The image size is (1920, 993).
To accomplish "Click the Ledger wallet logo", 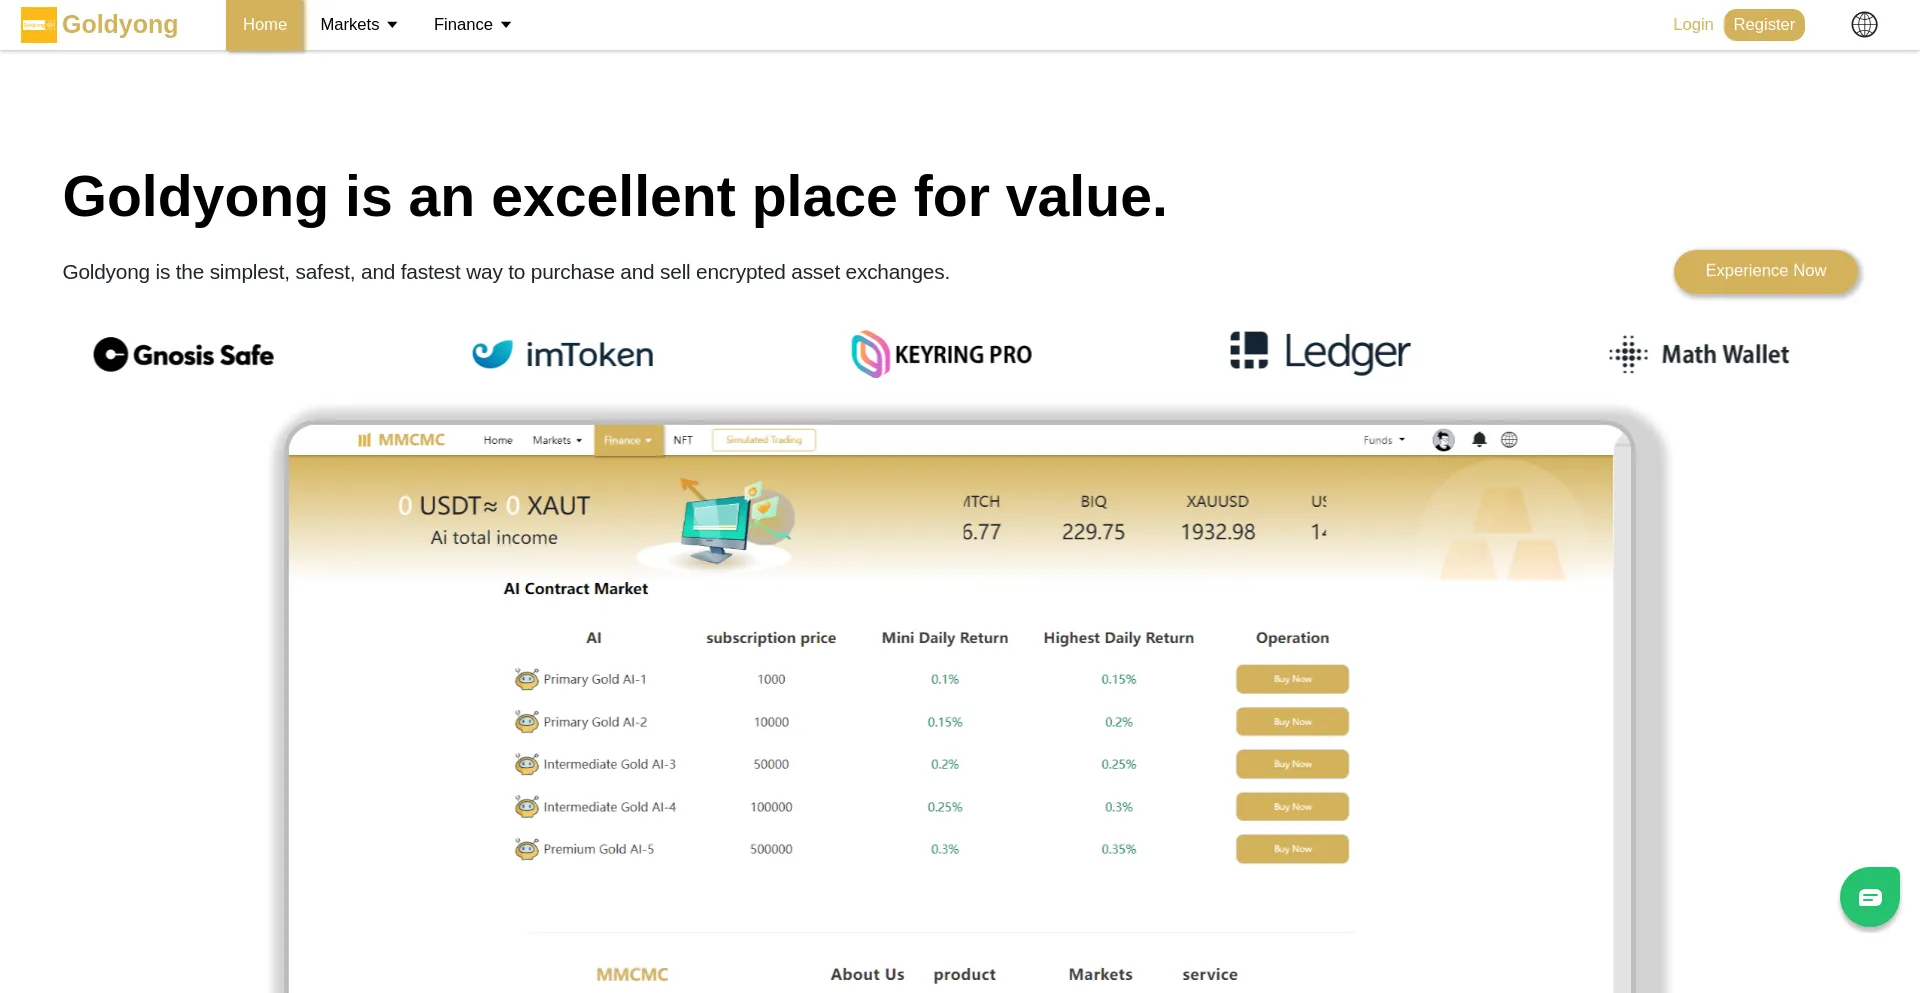I will click(x=1320, y=352).
